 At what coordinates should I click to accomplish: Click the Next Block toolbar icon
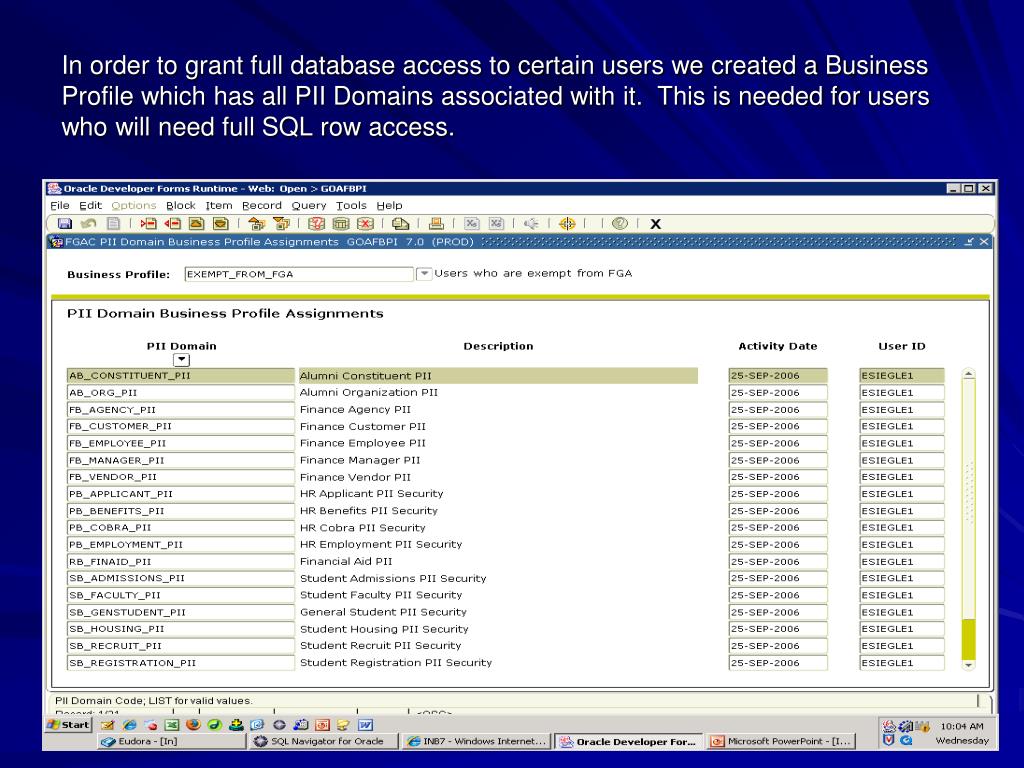tap(281, 223)
